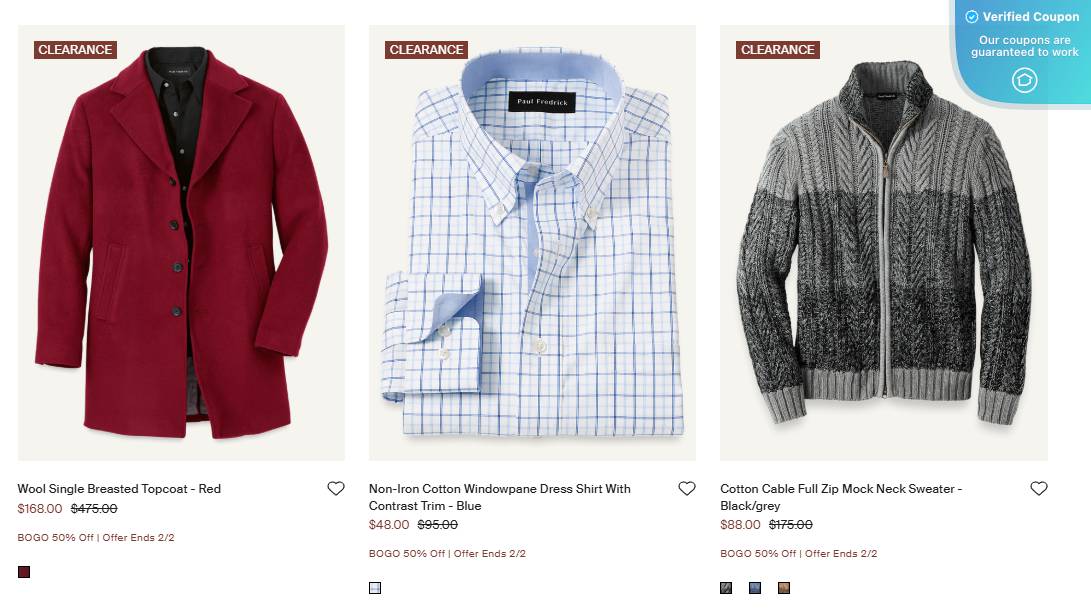This screenshot has width=1091, height=611.
Task: Select the blue color swatch for the sweater
Action: (755, 588)
